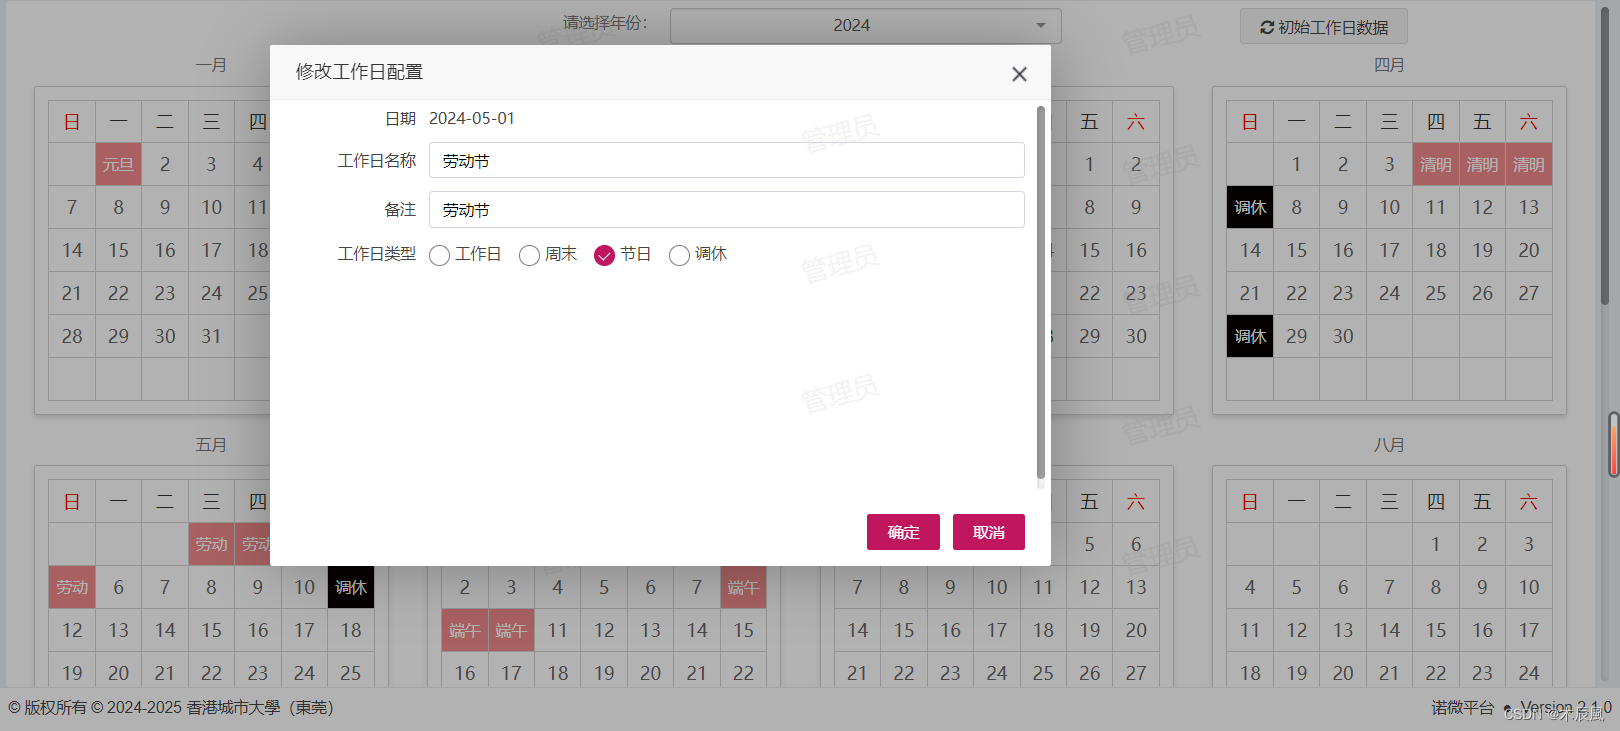Click day 10 in August calendar

coord(1529,587)
